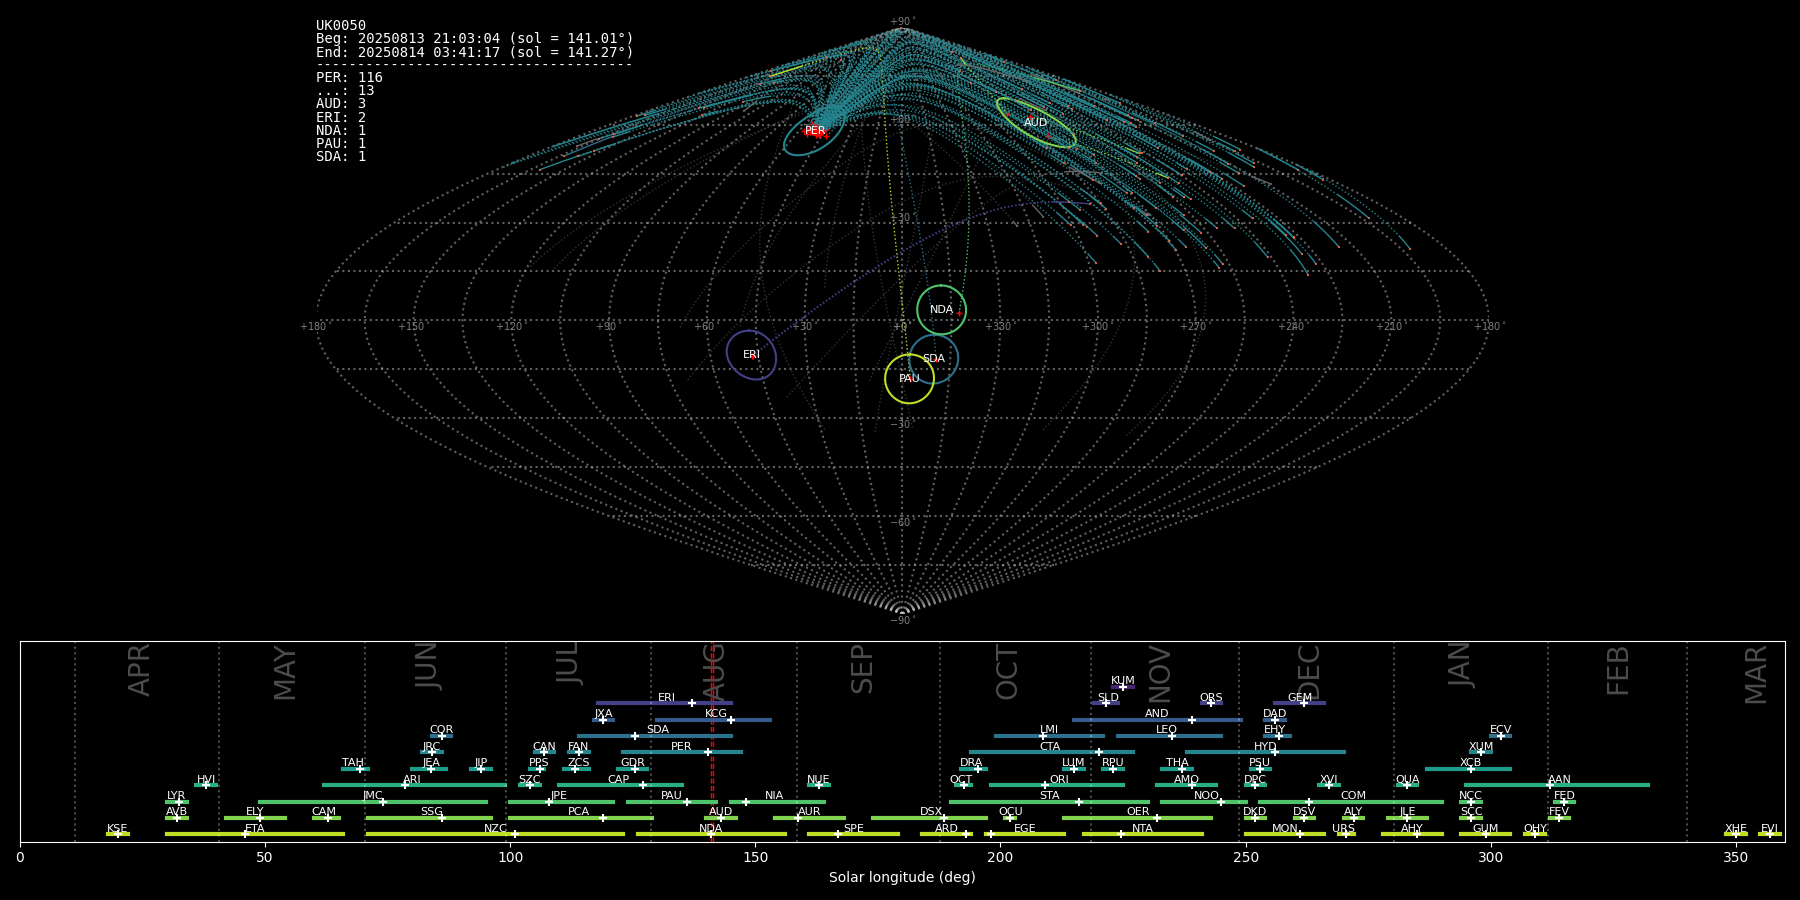Click the -60 latitude label on the map
This screenshot has height=900, width=1800.
(902, 523)
